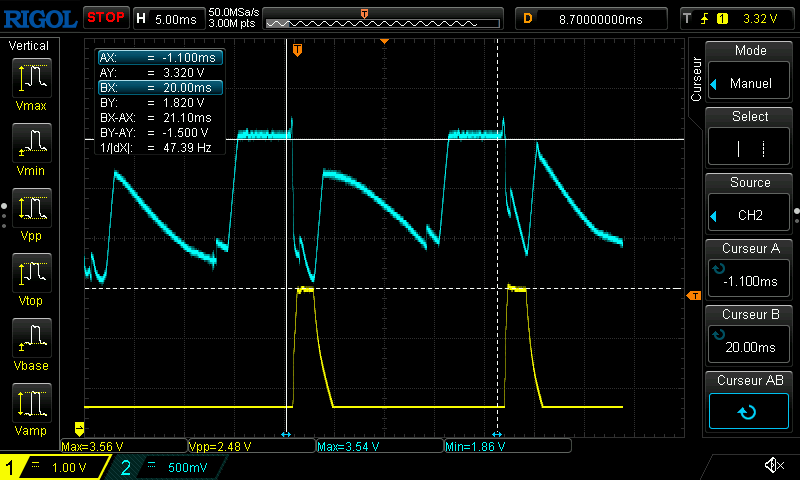
Task: Select the Vmin measurement icon
Action: pos(32,143)
